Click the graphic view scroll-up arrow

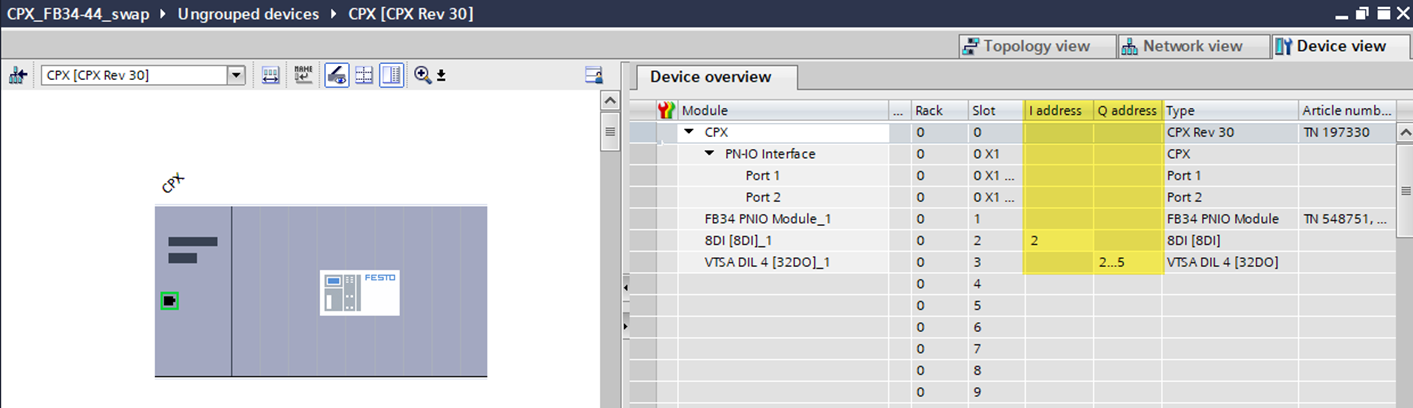[x=609, y=102]
